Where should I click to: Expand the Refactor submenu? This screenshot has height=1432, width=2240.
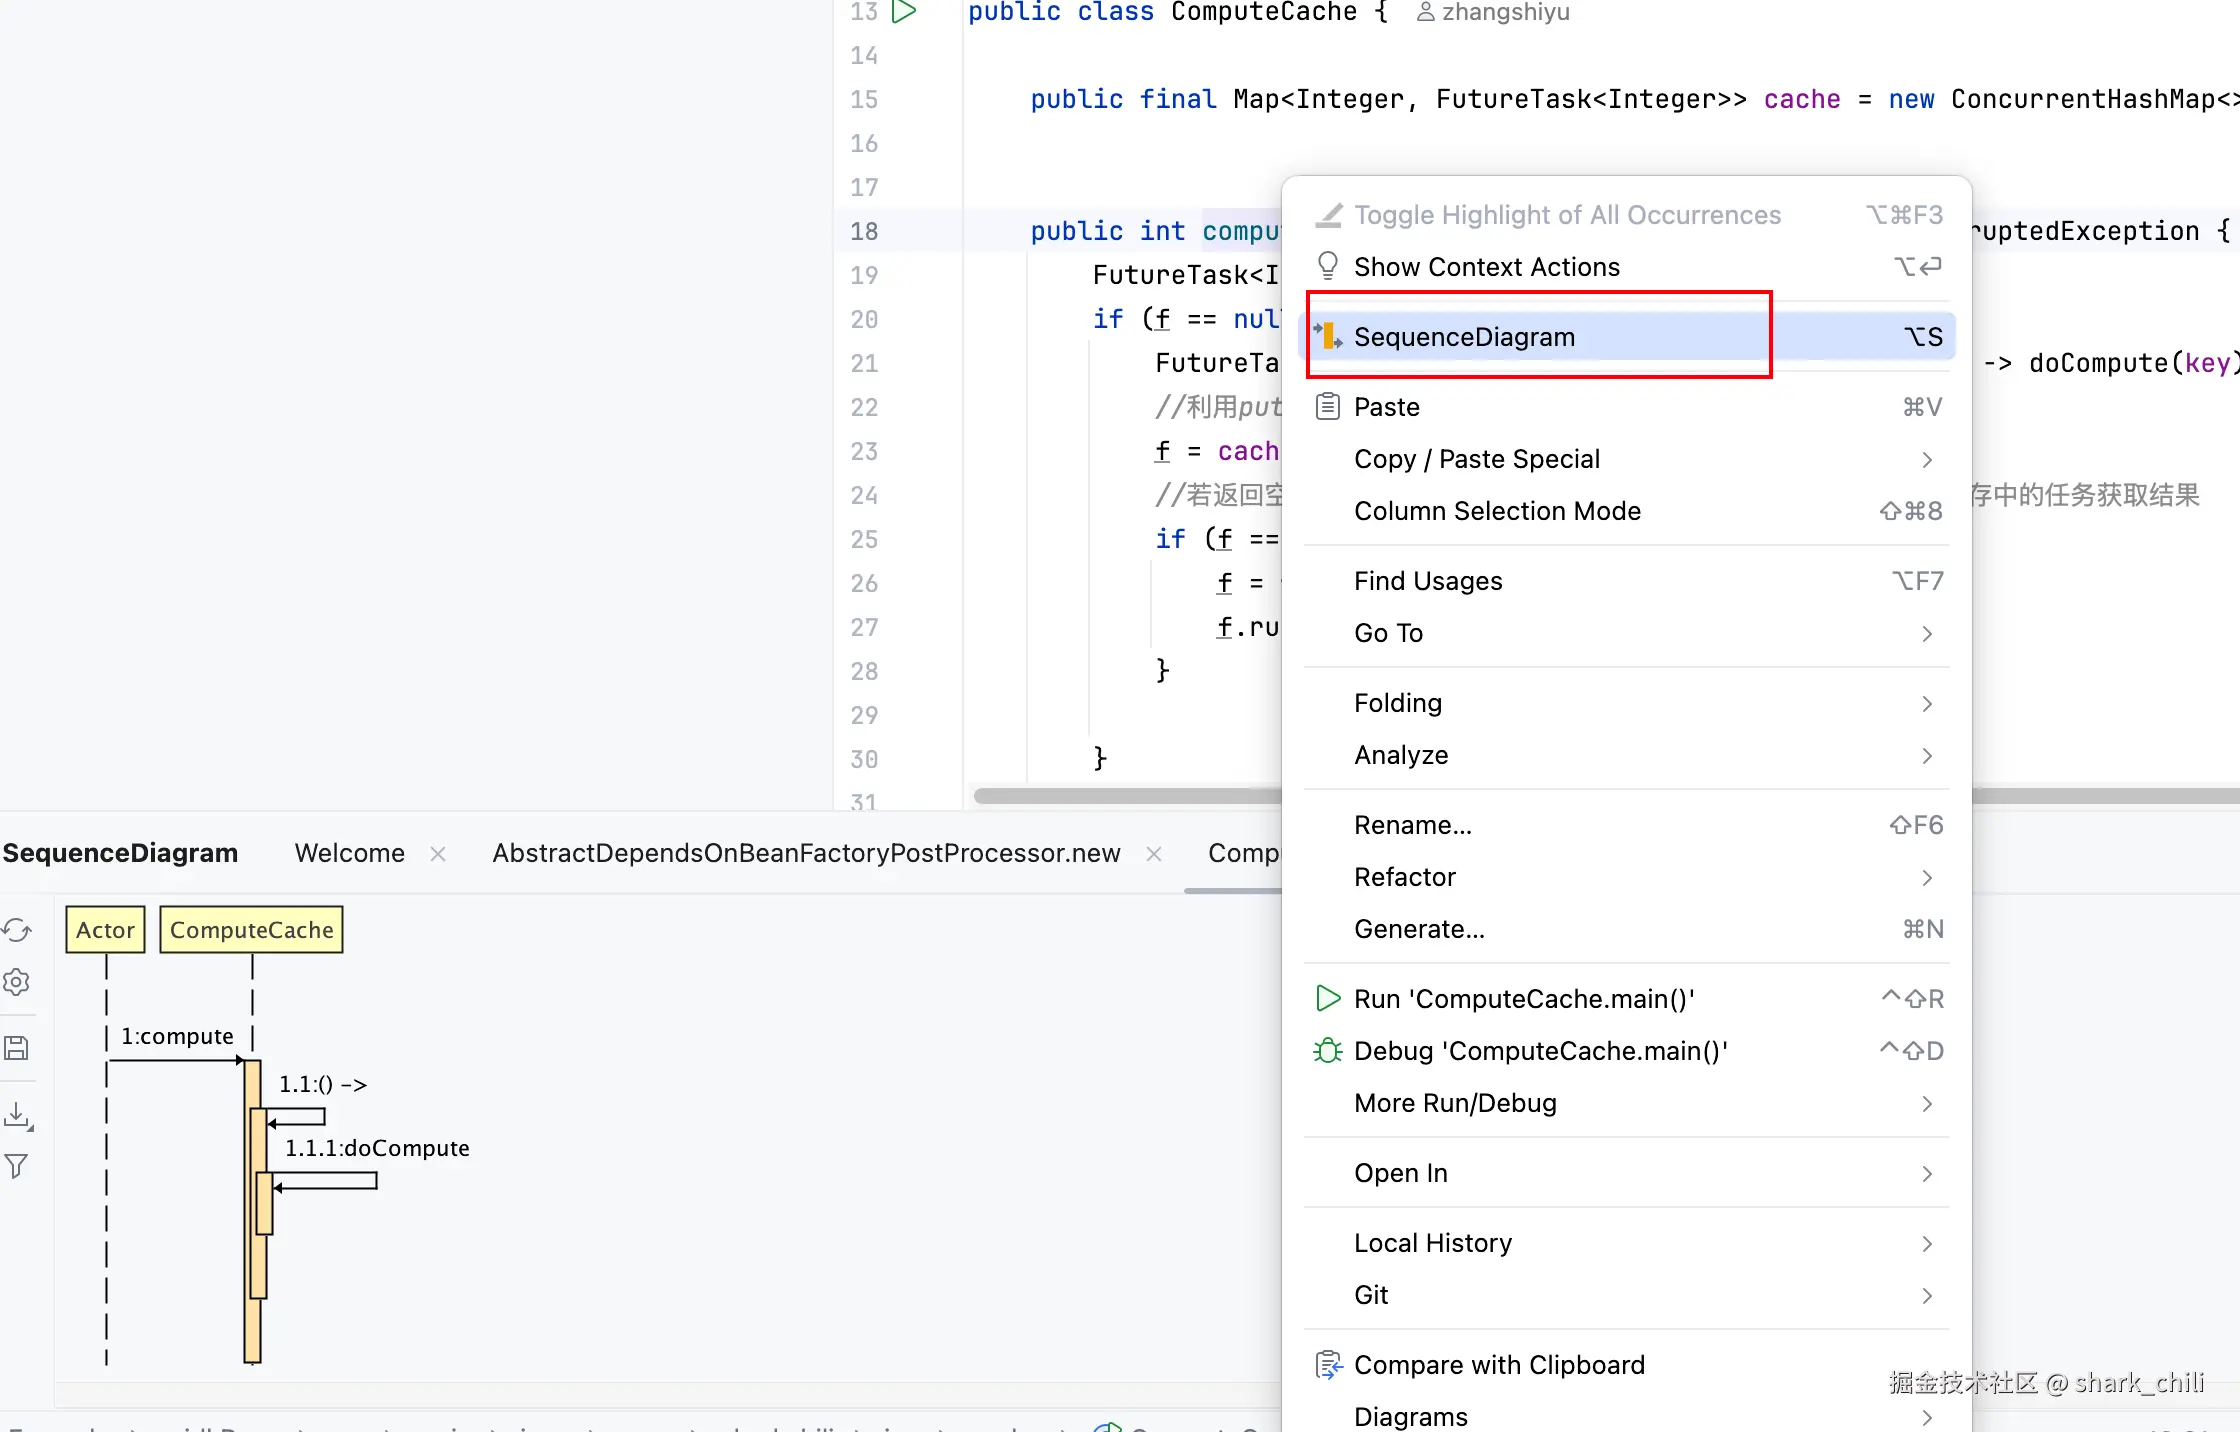click(1404, 877)
